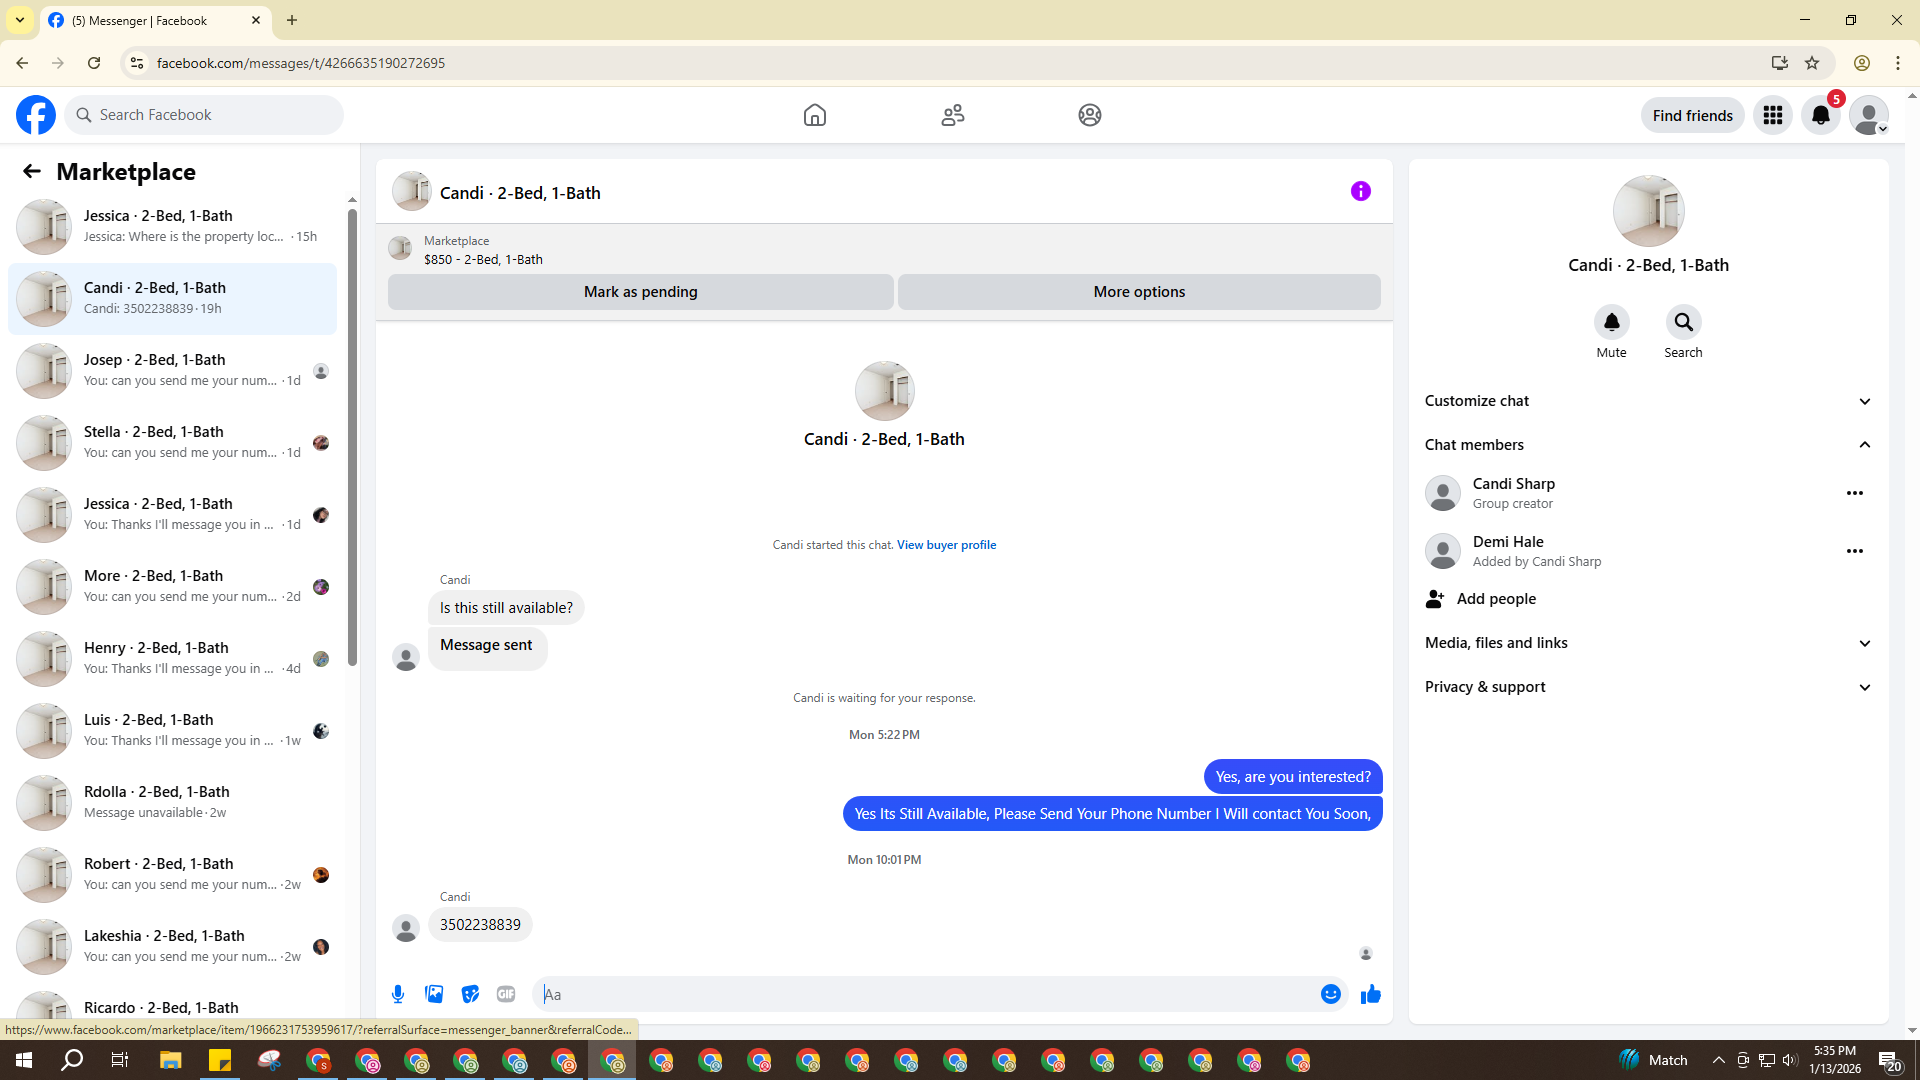This screenshot has height=1080, width=1920.
Task: Open the purple conversation information icon
Action: coord(1360,191)
